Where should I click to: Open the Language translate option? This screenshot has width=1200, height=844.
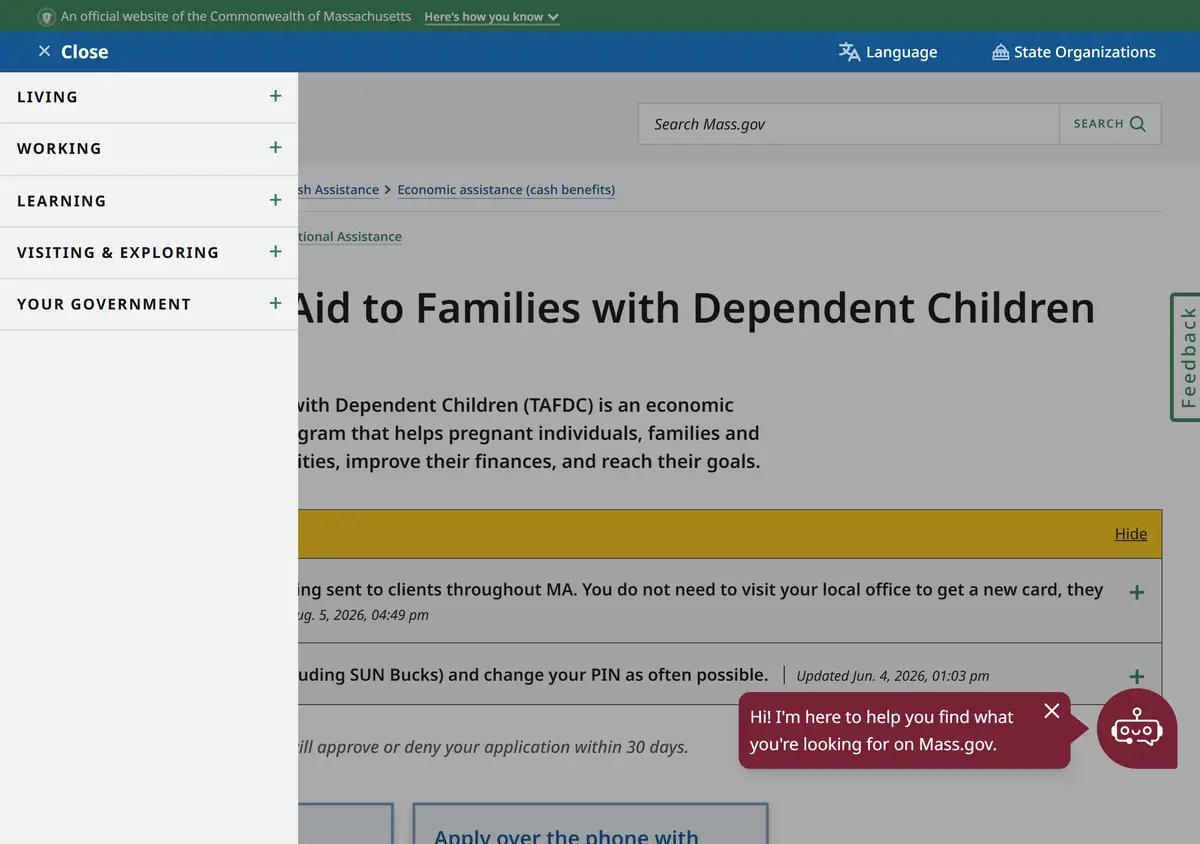point(888,52)
